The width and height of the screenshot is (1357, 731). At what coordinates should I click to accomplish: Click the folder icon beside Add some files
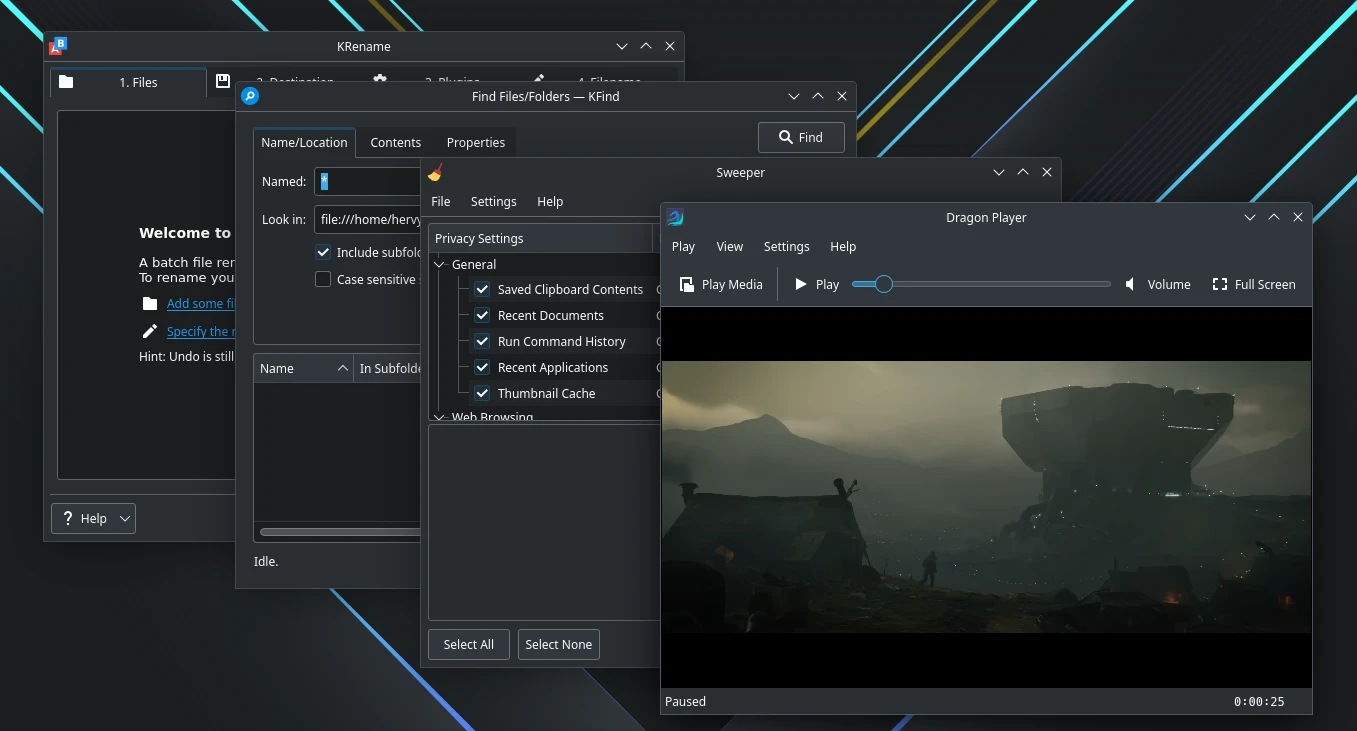click(150, 304)
